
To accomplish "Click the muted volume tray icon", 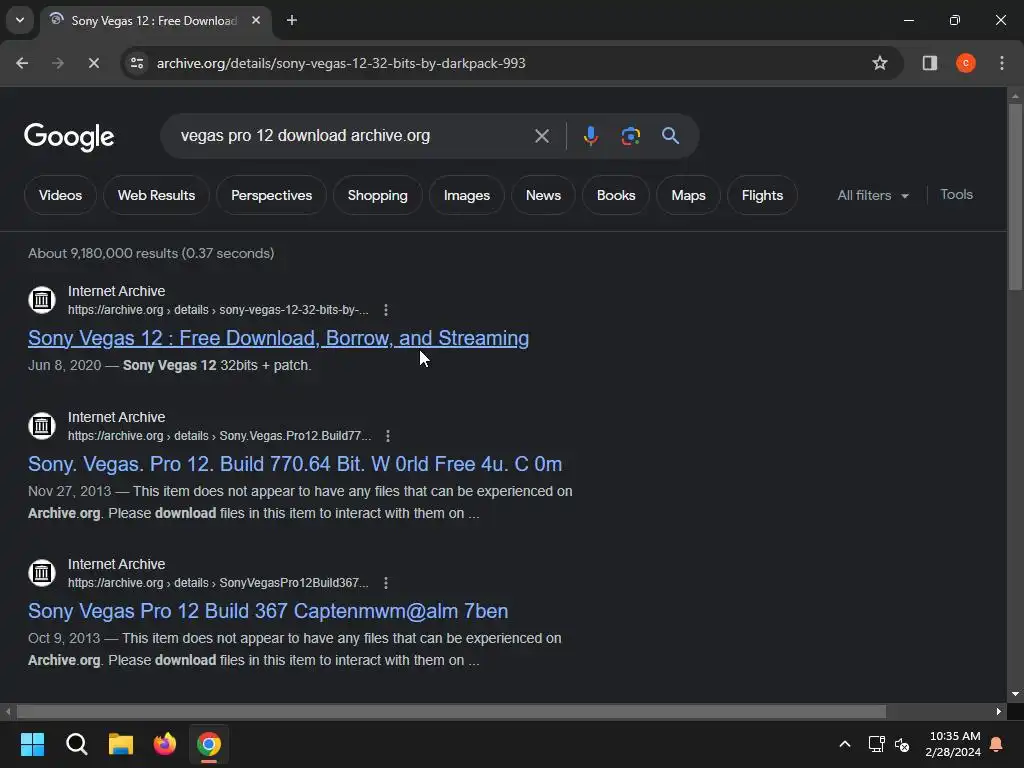I will 902,744.
